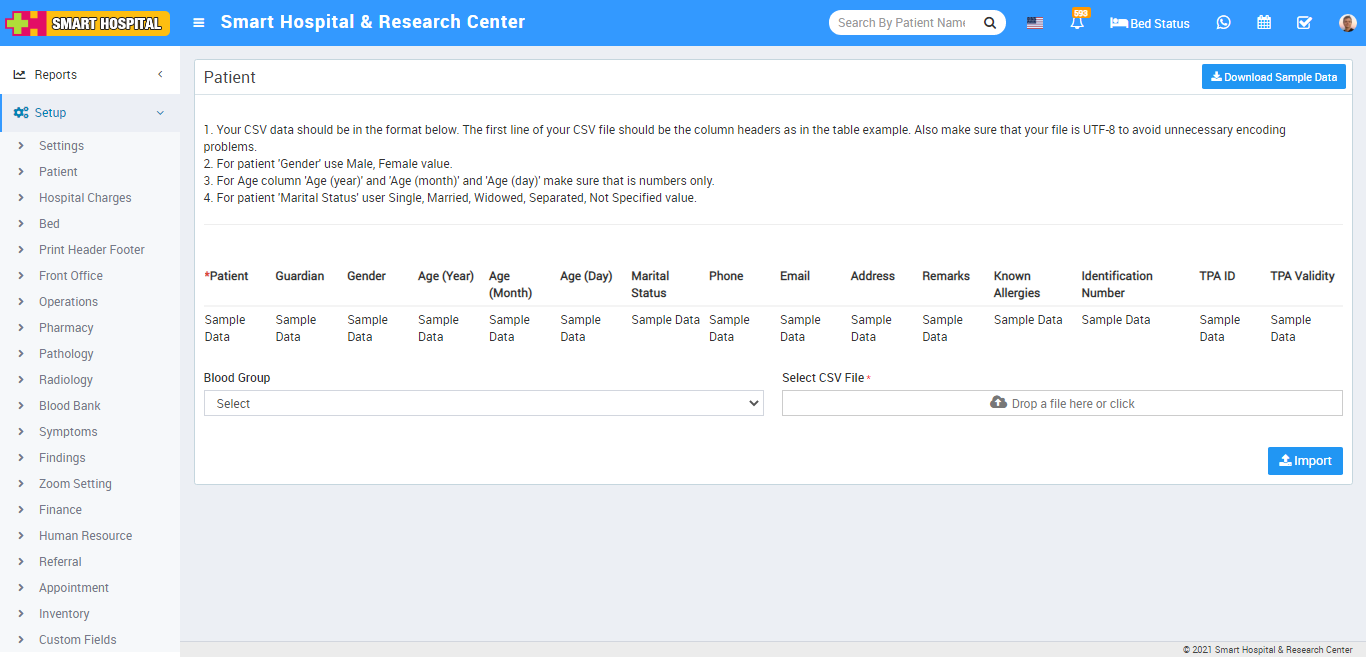Select Custom Fields in sidebar

[x=77, y=640]
